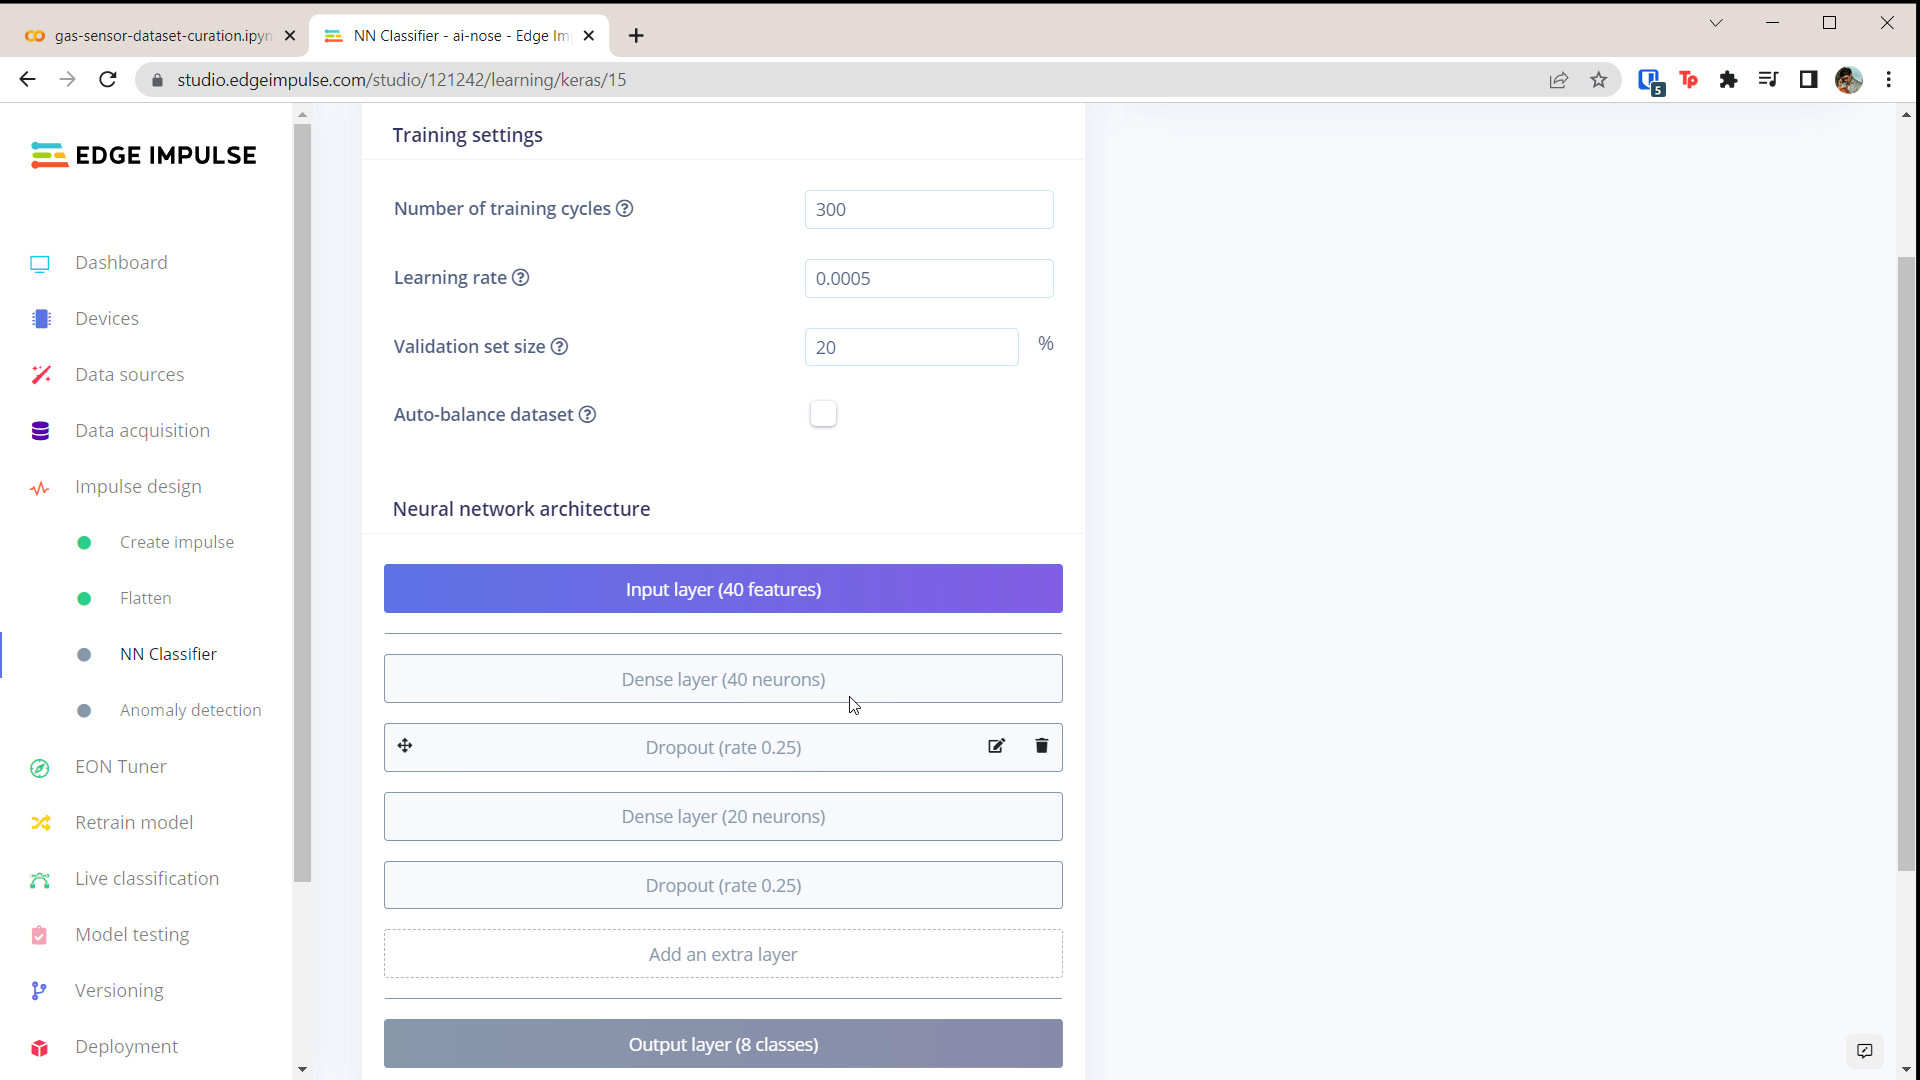The width and height of the screenshot is (1920, 1080).
Task: Click the page vertical scrollbar
Action: 1906,560
